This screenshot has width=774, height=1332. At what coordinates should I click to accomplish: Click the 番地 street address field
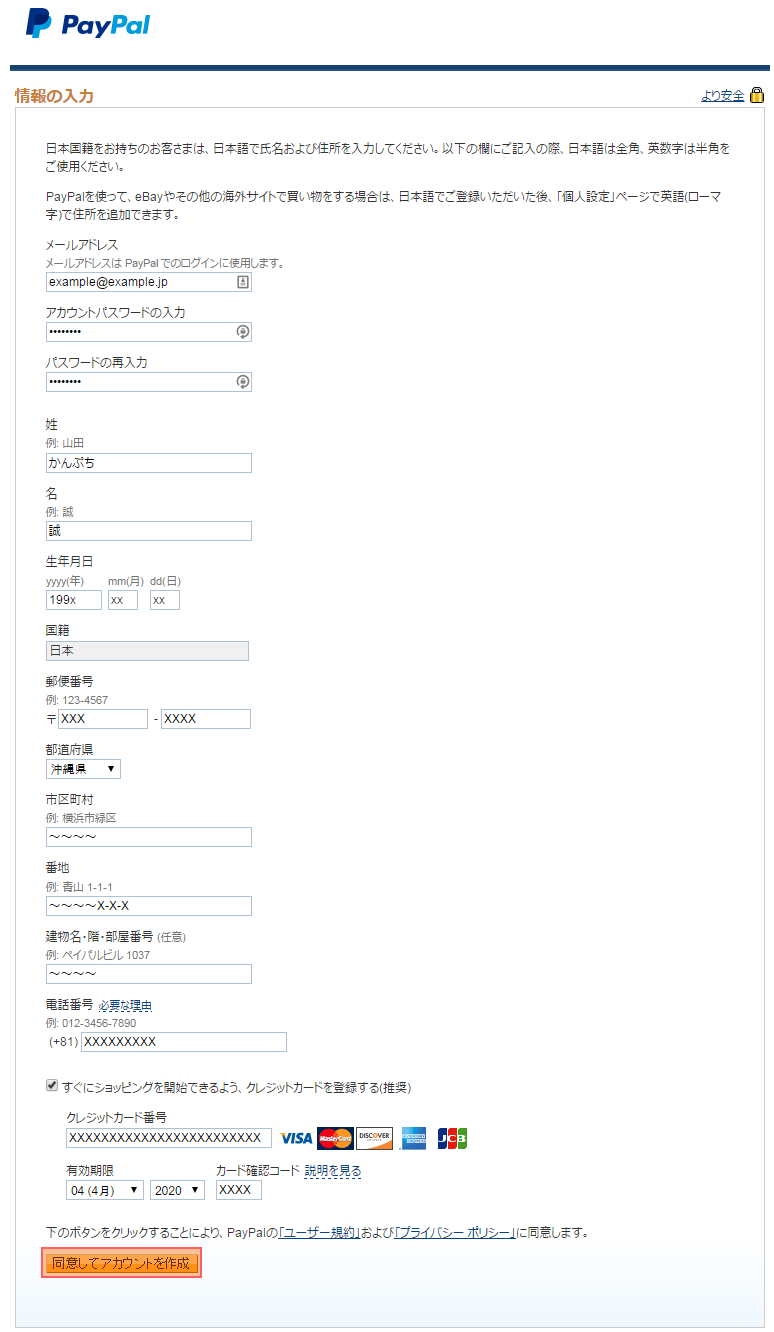coord(149,906)
